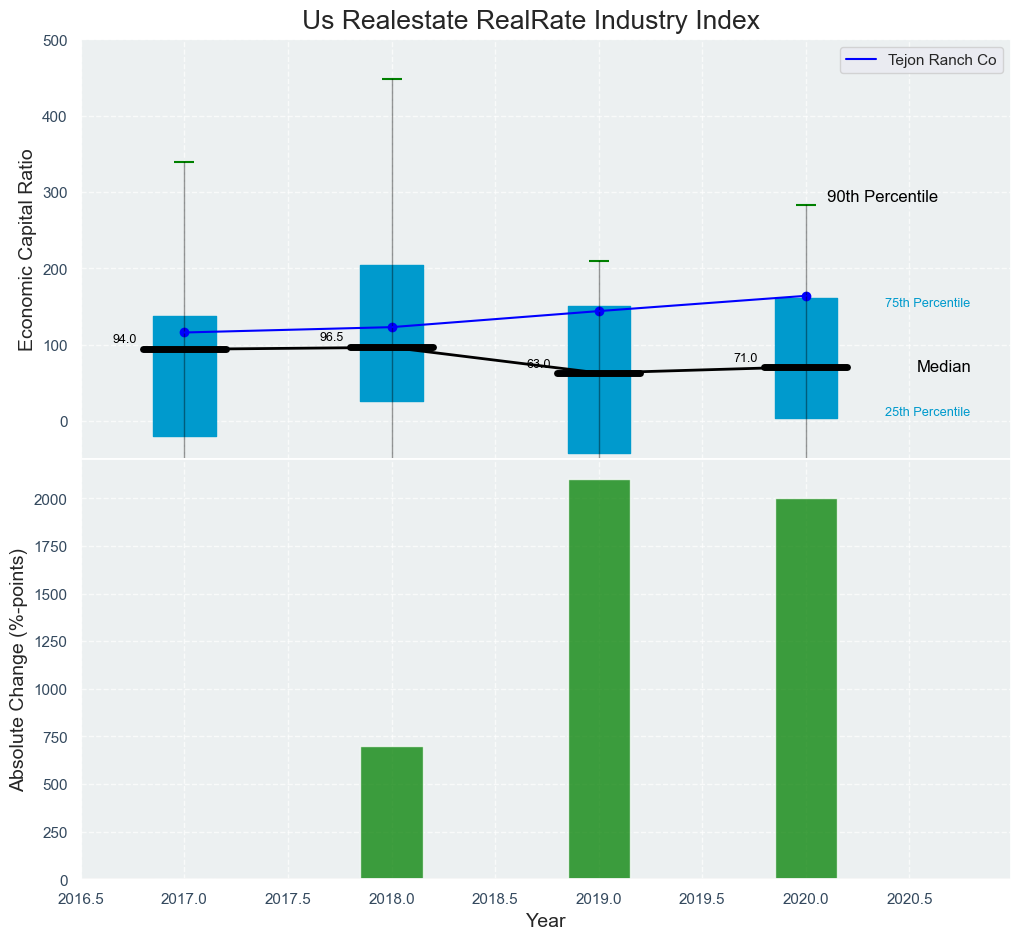Image resolution: width=1020 pixels, height=940 pixels.
Task: Select the 2017 Tejon Ranch data point
Action: [184, 332]
